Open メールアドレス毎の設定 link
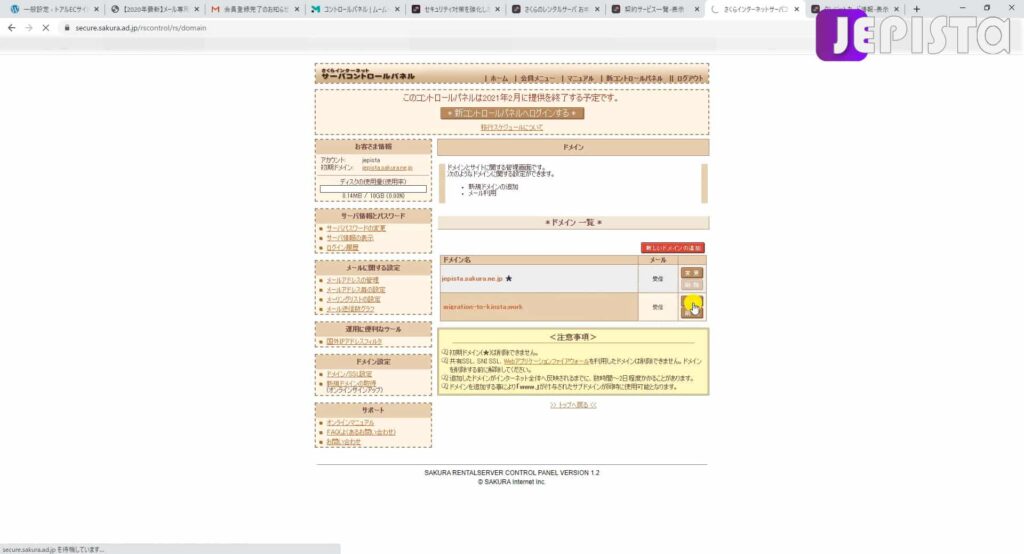Image resolution: width=1024 pixels, height=554 pixels. (x=356, y=290)
